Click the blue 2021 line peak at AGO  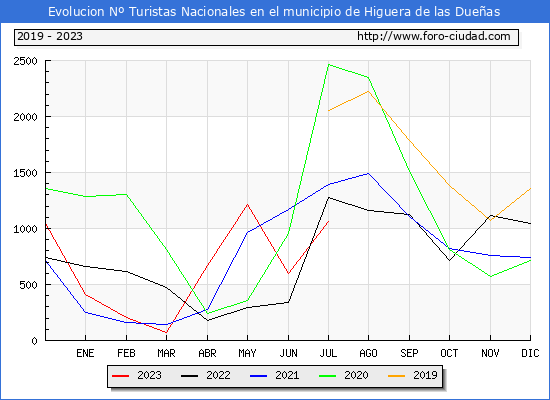368,173
